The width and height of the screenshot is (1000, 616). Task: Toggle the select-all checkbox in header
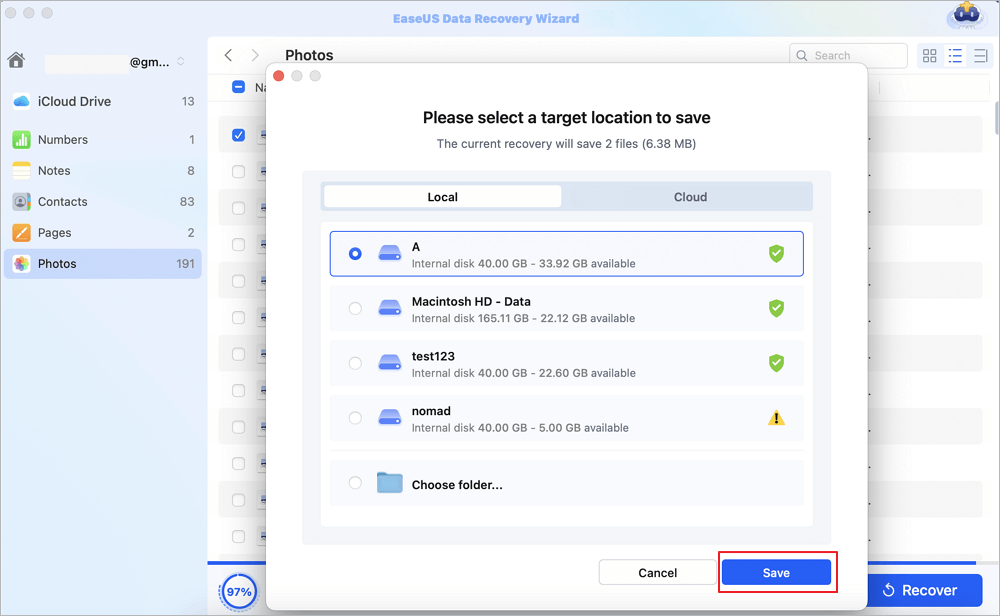point(239,87)
